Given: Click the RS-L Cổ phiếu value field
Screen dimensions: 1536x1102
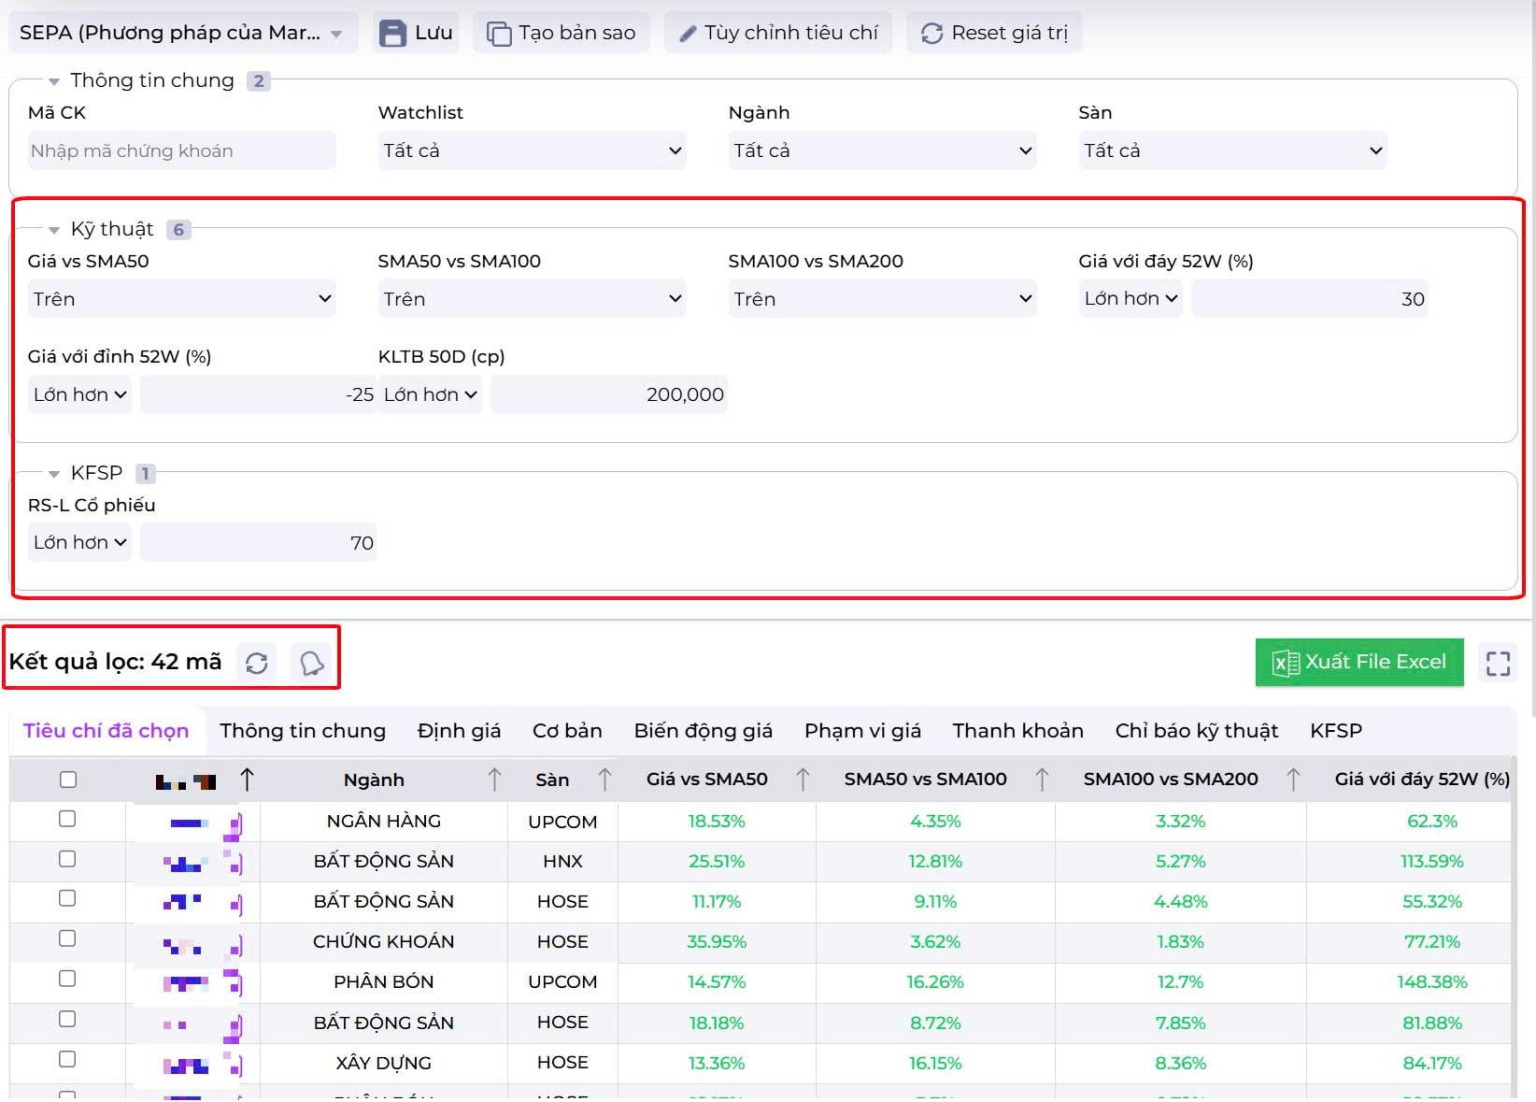Looking at the screenshot, I should point(258,543).
